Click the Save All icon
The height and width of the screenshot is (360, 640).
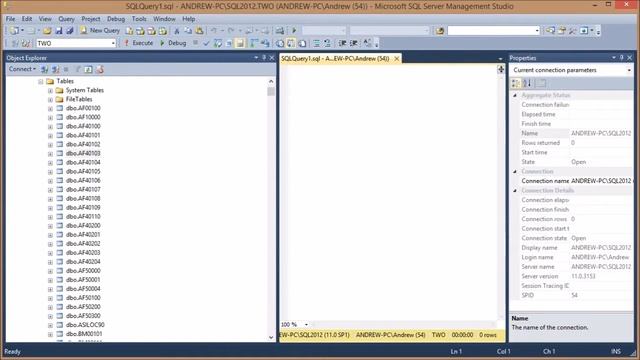click(x=70, y=31)
